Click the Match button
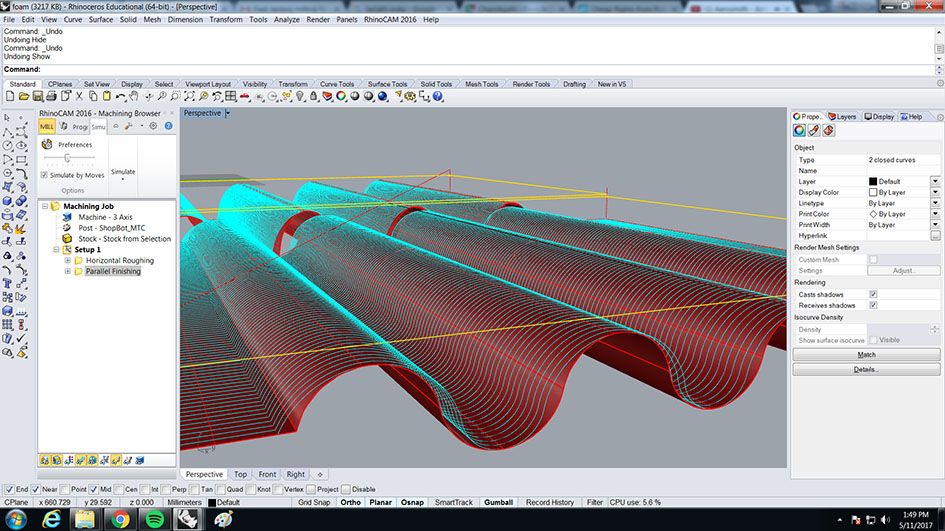The height and width of the screenshot is (531, 945). pos(866,355)
